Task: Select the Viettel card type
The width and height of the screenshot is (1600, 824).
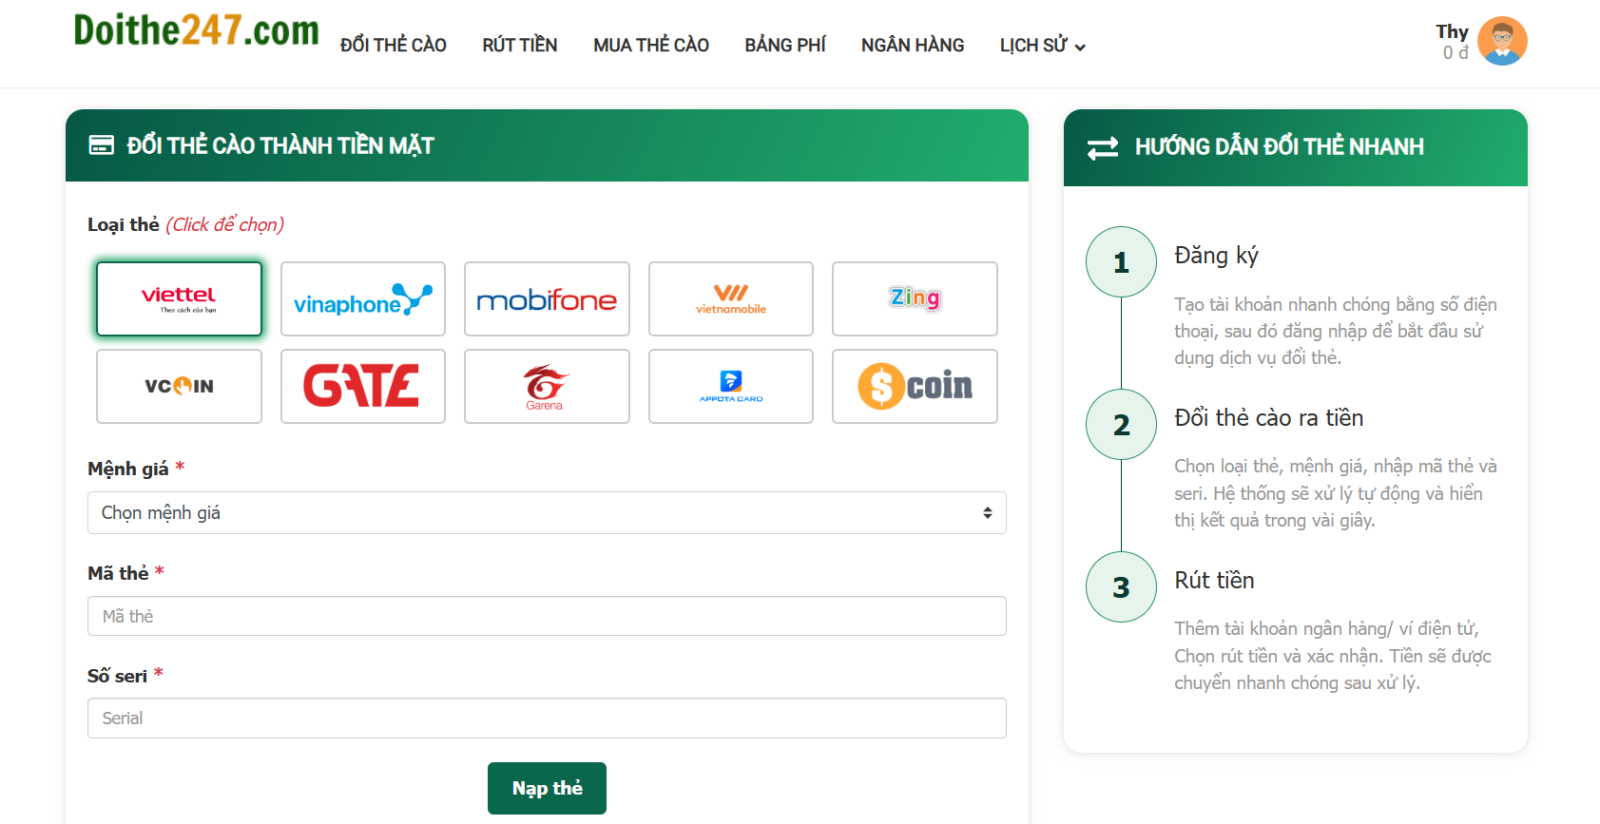Action: 179,299
